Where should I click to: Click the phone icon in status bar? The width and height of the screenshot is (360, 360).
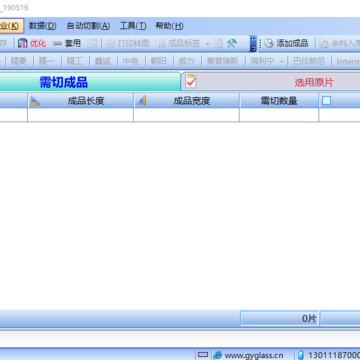tap(301, 355)
